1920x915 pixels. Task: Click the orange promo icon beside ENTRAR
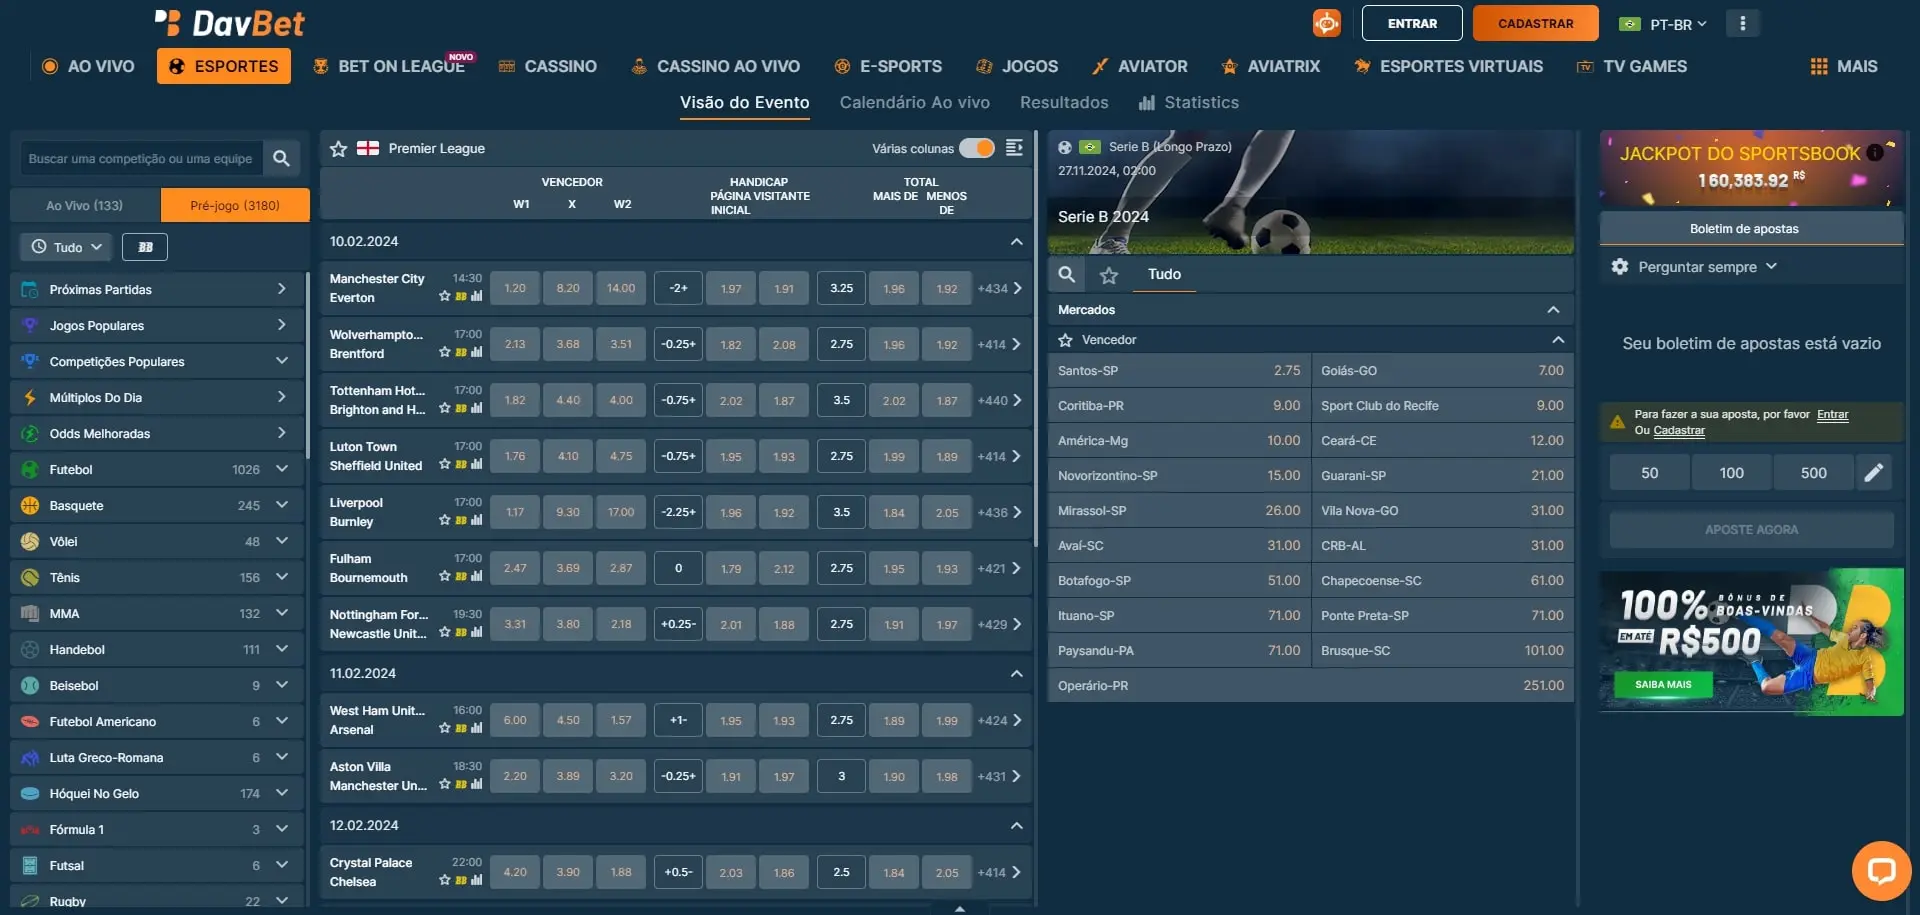point(1326,23)
